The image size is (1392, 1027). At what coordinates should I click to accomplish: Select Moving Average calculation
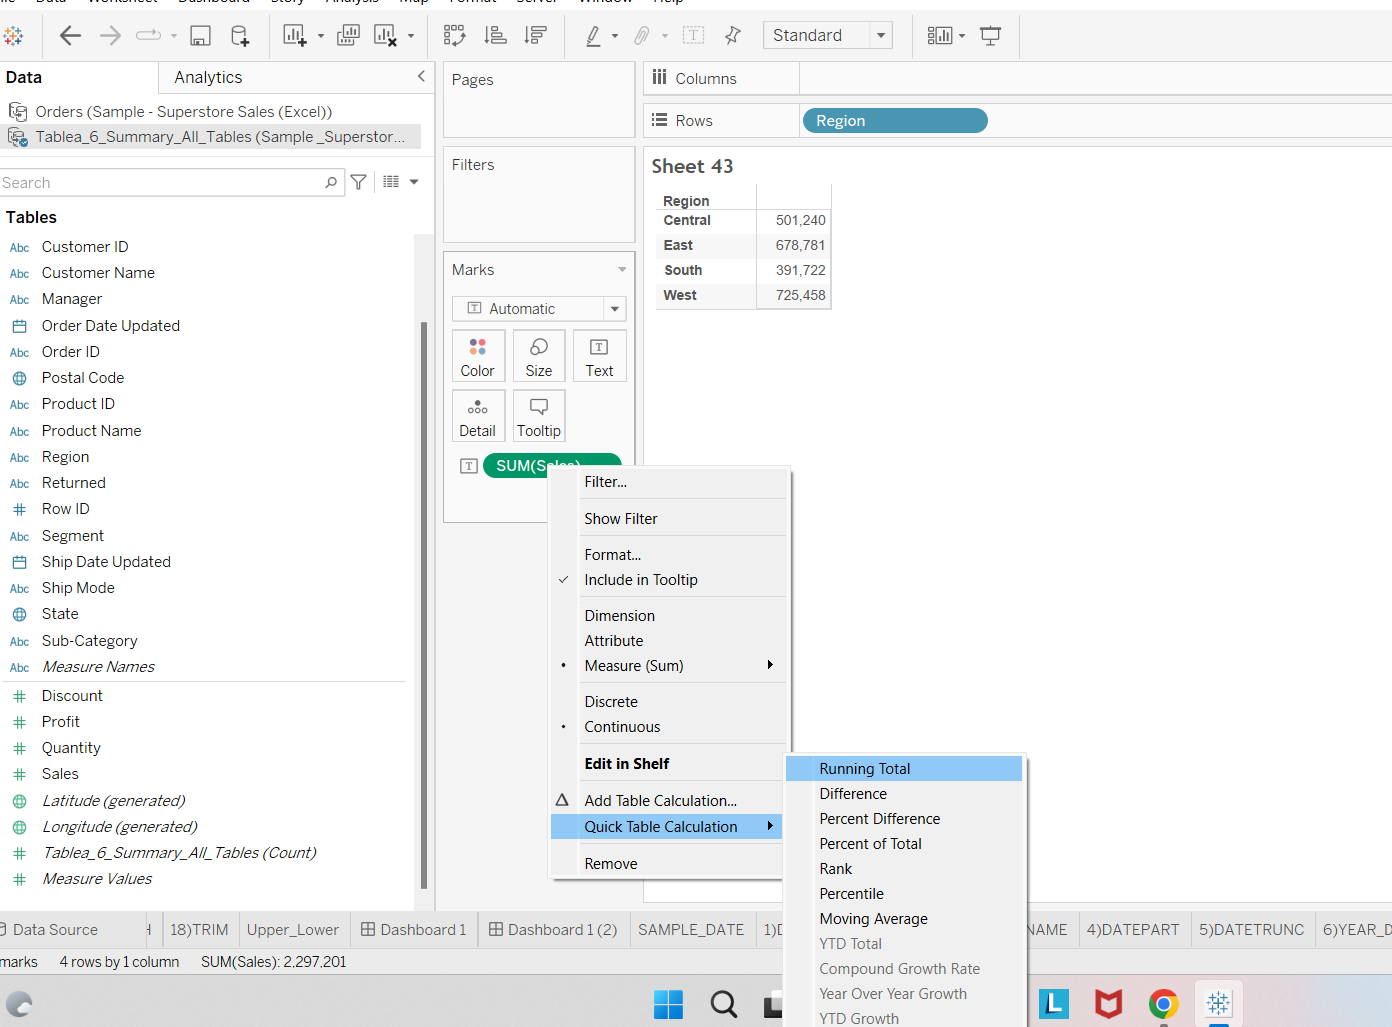(x=904, y=919)
